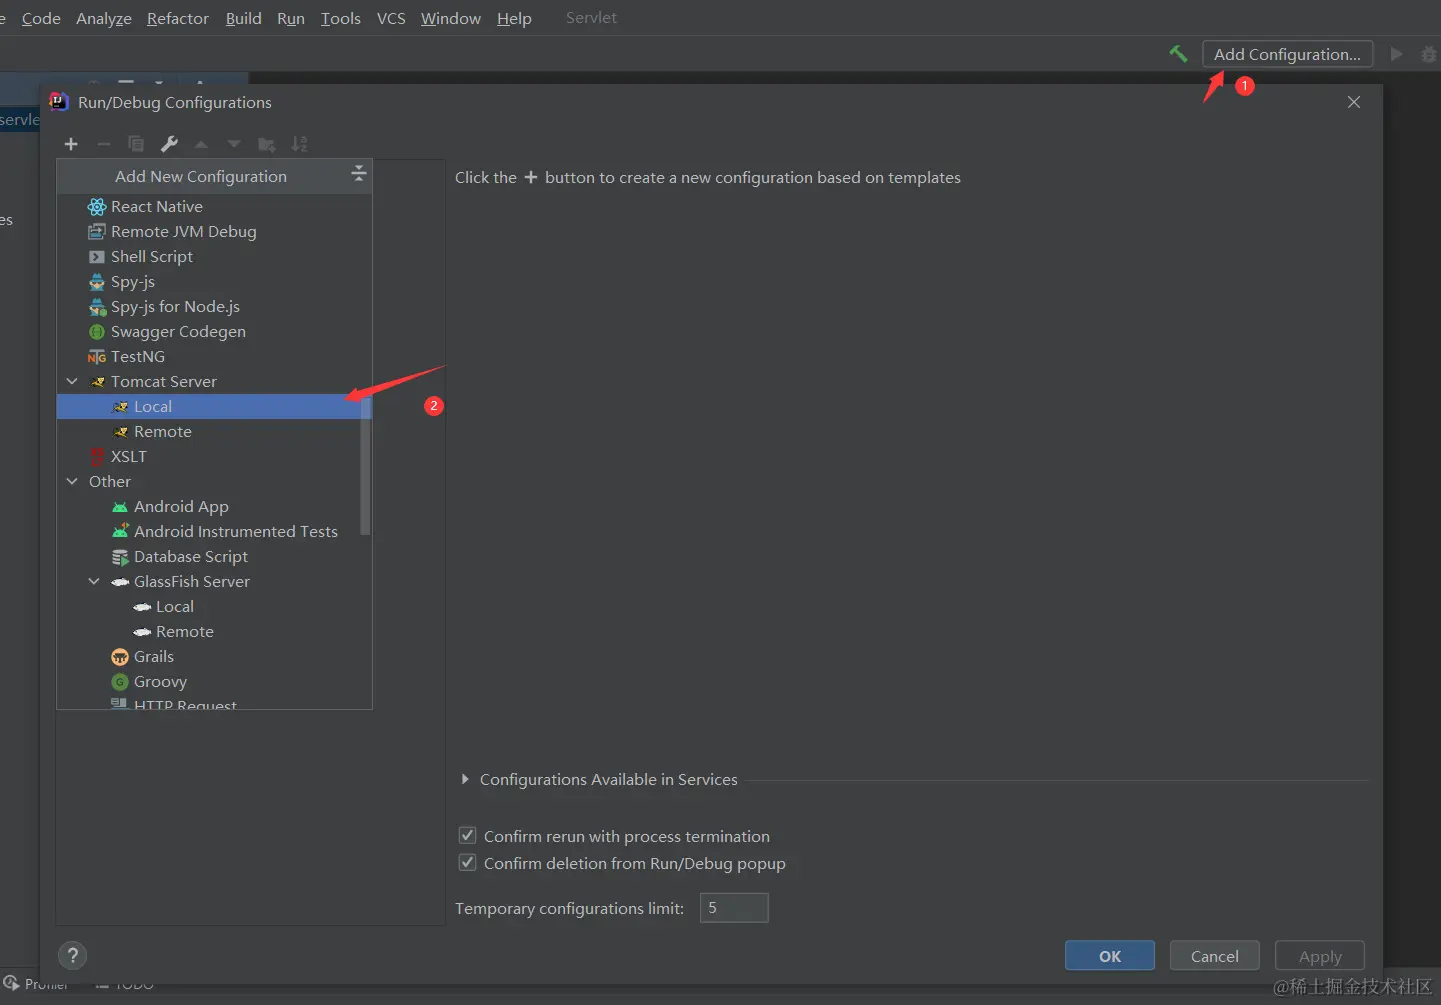
Task: Collapse the GlassFish Server tree node
Action: point(94,581)
